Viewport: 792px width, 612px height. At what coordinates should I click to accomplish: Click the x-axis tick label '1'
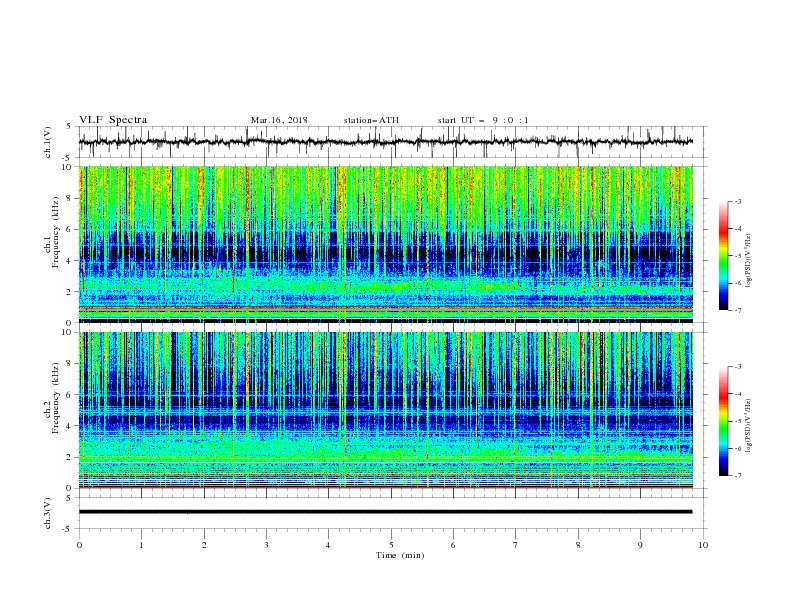click(x=142, y=545)
